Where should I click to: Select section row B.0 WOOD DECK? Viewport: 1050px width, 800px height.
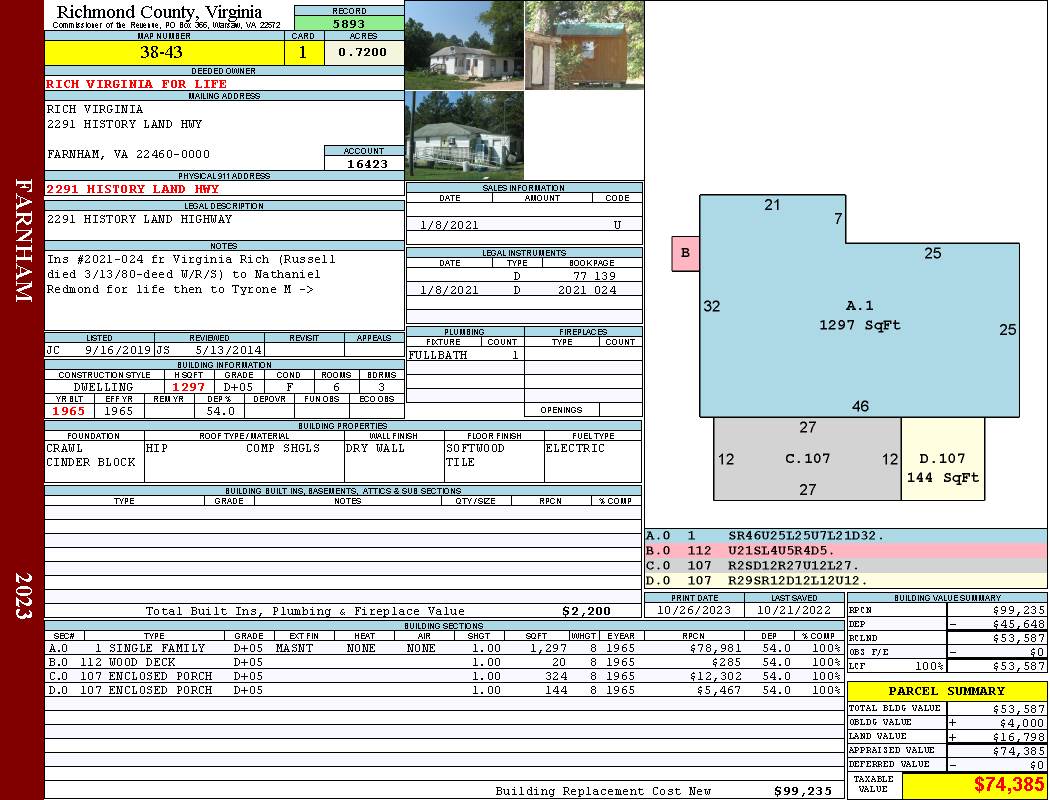coord(444,662)
